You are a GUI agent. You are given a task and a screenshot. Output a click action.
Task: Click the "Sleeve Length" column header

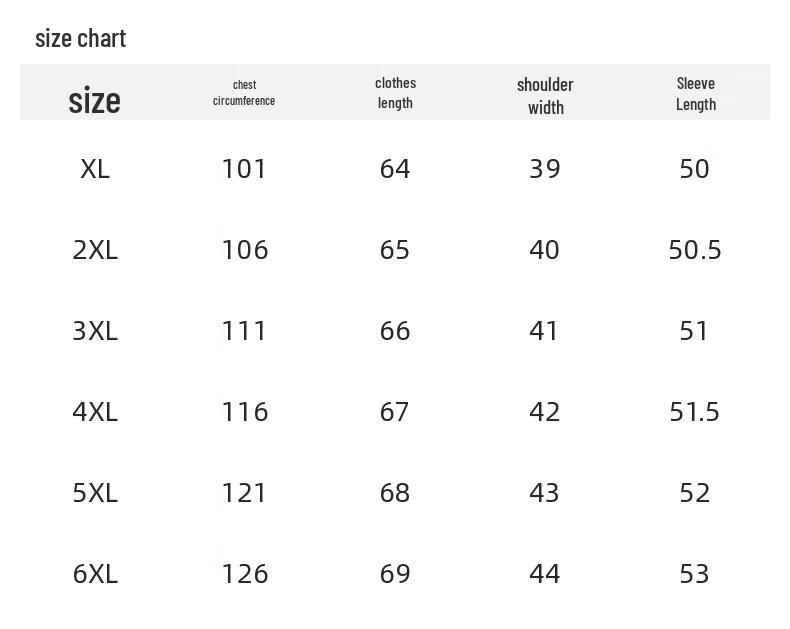tap(695, 93)
